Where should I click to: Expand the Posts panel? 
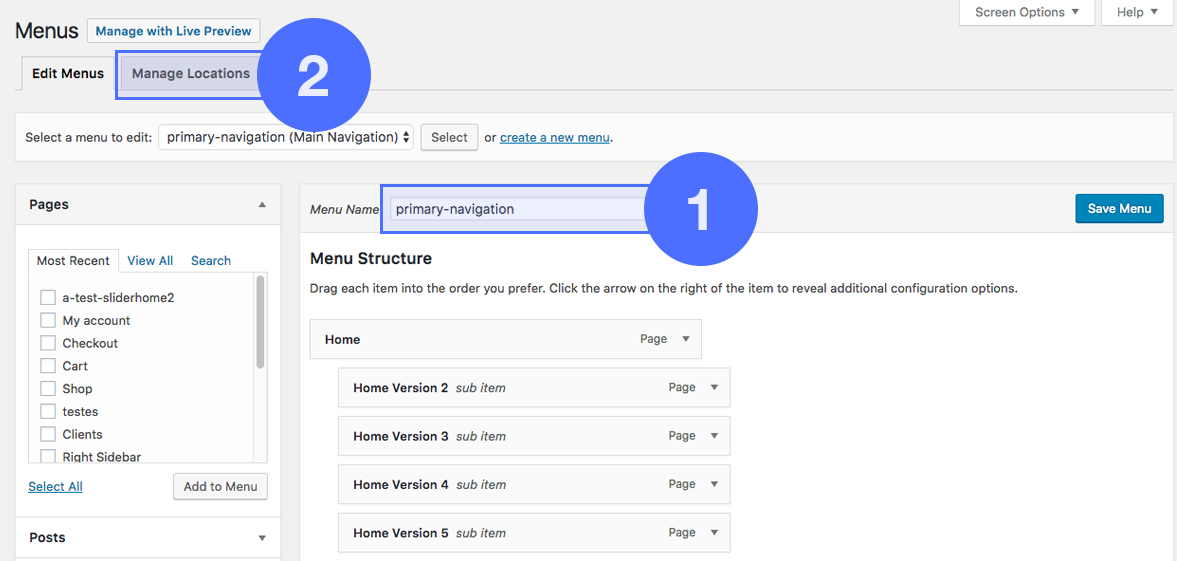point(262,538)
